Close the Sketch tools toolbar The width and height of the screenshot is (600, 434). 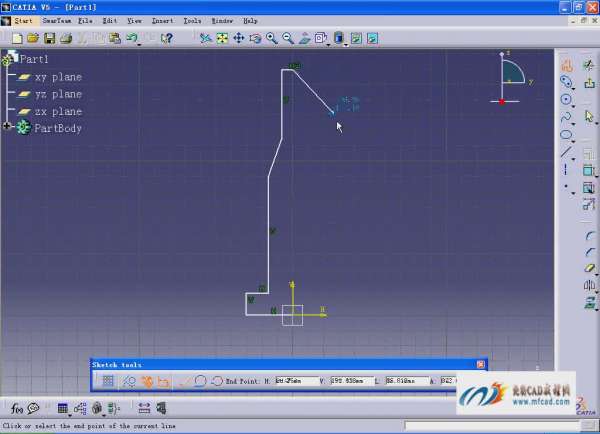[x=480, y=365]
